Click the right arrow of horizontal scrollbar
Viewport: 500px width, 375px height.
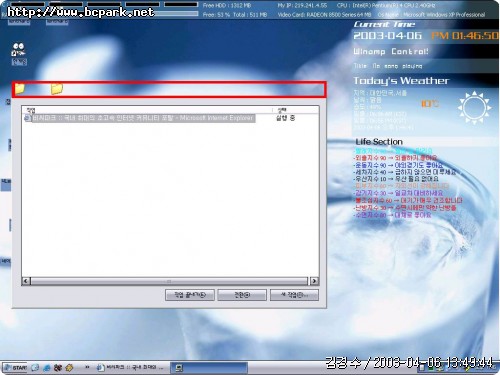314,281
